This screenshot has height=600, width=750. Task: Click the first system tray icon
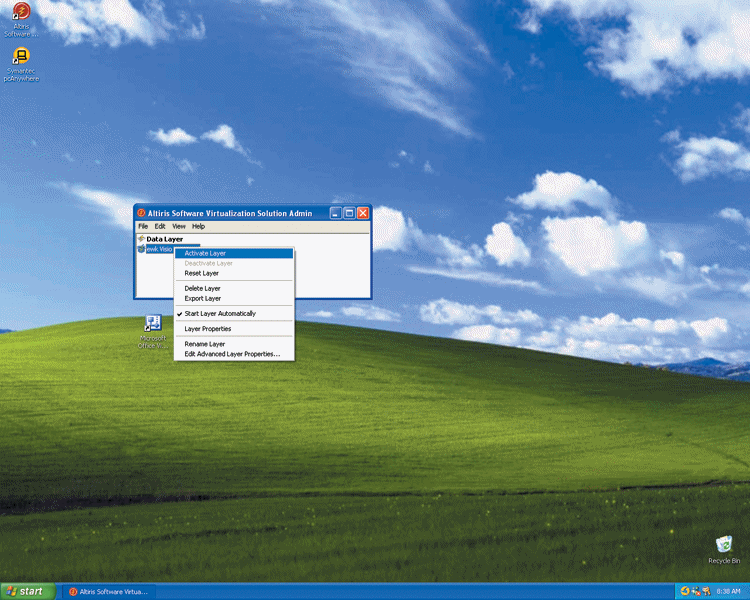684,591
